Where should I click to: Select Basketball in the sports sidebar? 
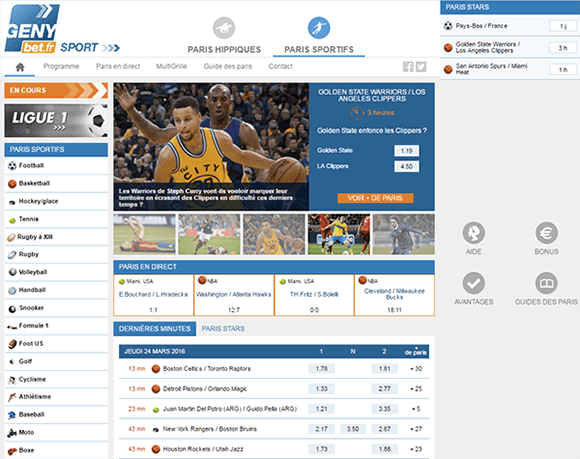coord(56,183)
